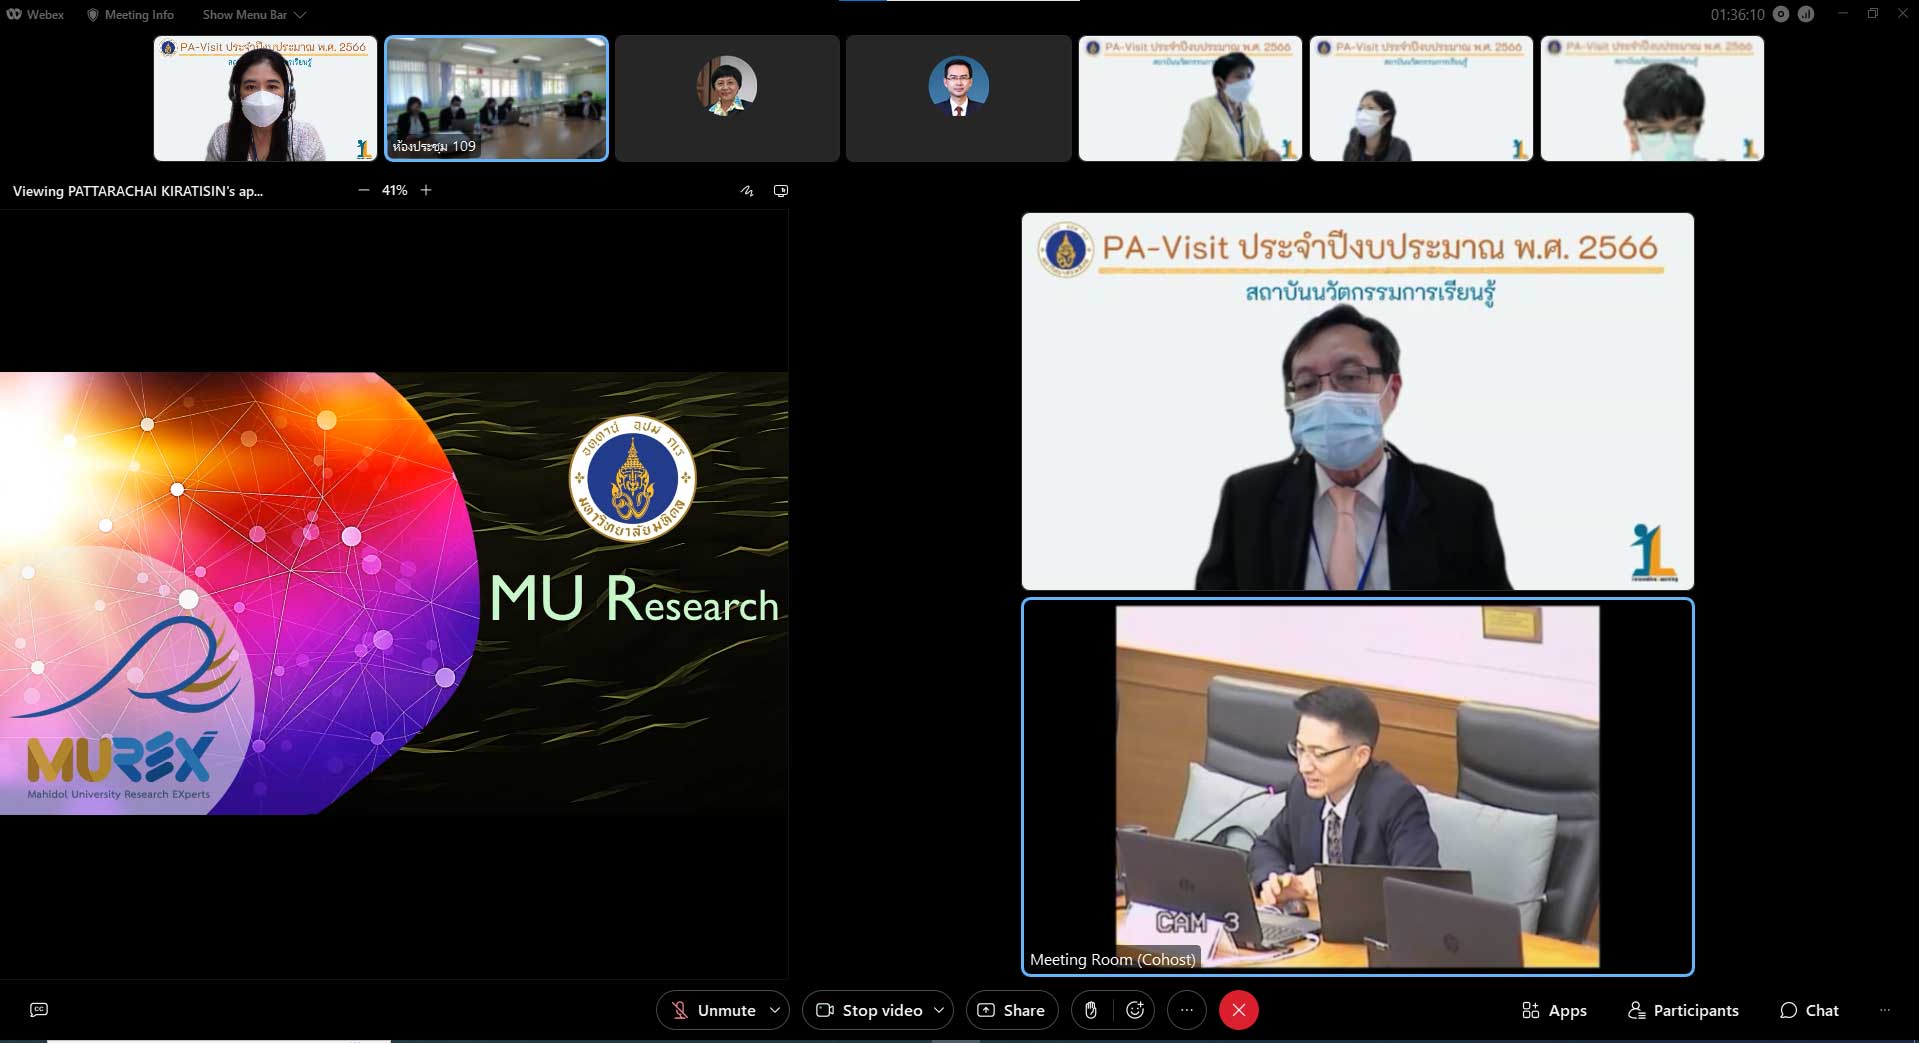Zoom out of shared content with minus
1919x1043 pixels.
point(364,190)
